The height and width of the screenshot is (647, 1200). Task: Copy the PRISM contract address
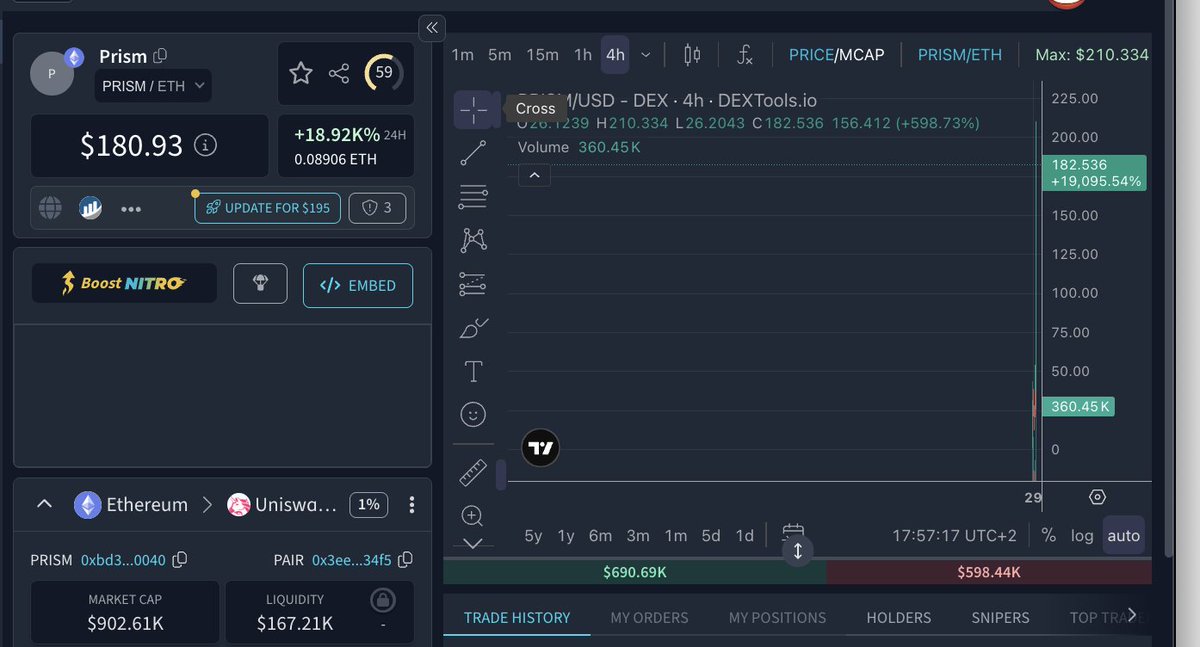tap(181, 560)
